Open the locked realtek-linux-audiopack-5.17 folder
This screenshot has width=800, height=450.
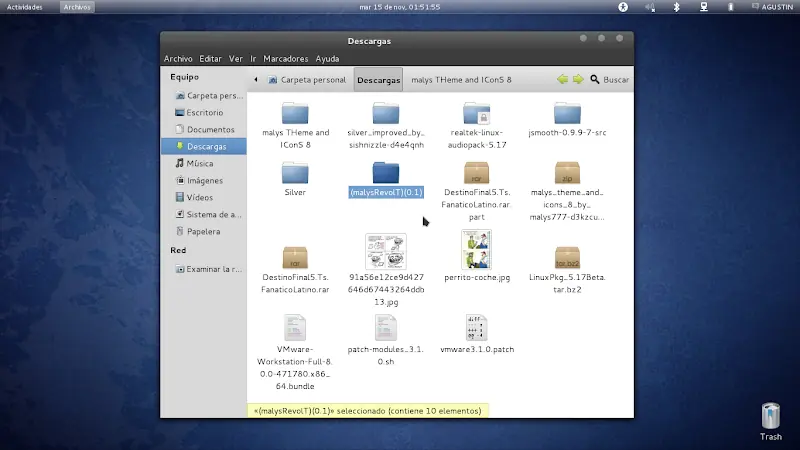click(477, 113)
